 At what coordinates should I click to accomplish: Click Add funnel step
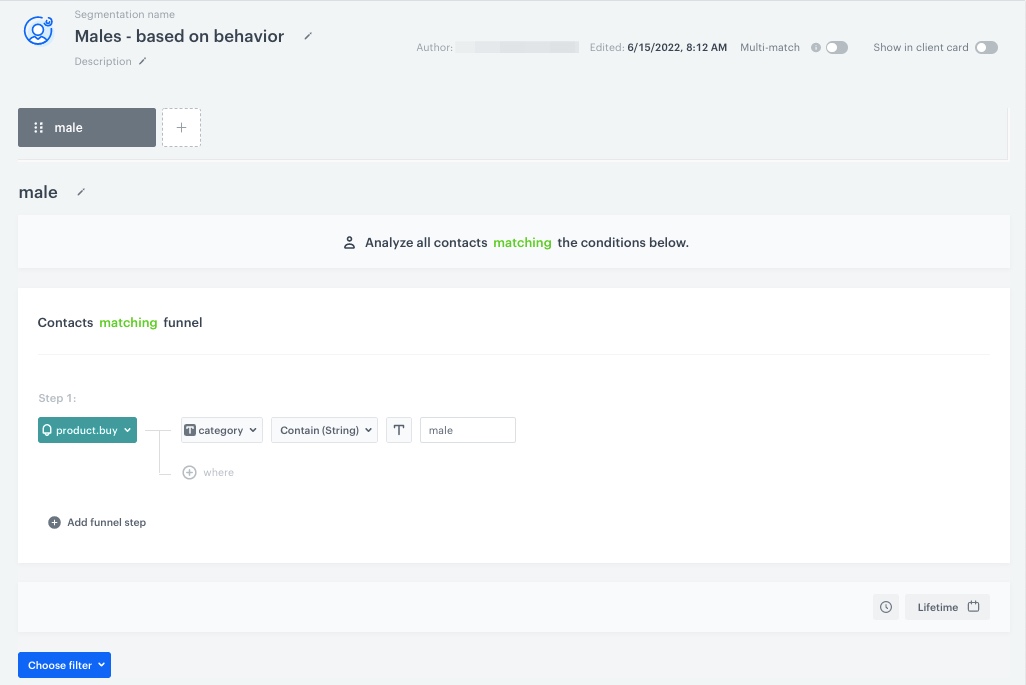tap(97, 522)
